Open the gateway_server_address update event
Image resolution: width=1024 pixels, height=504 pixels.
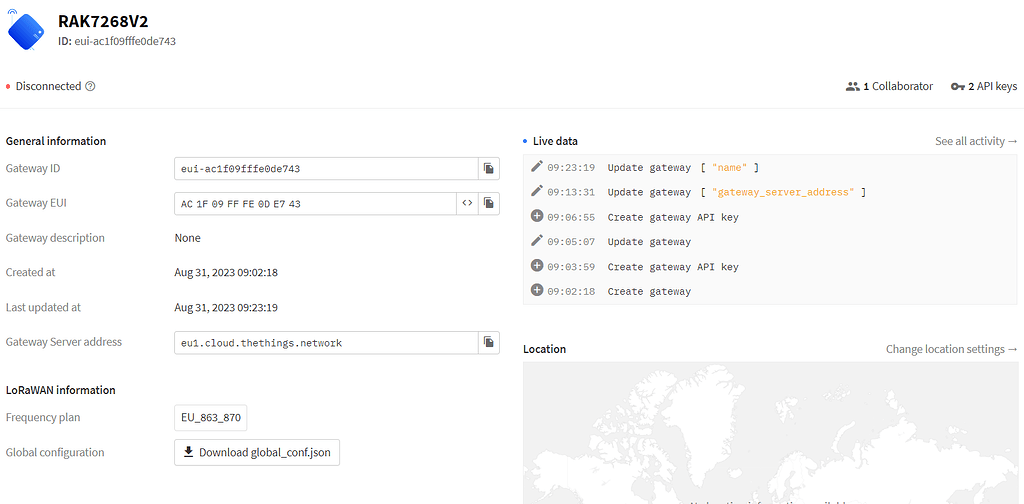tap(735, 193)
